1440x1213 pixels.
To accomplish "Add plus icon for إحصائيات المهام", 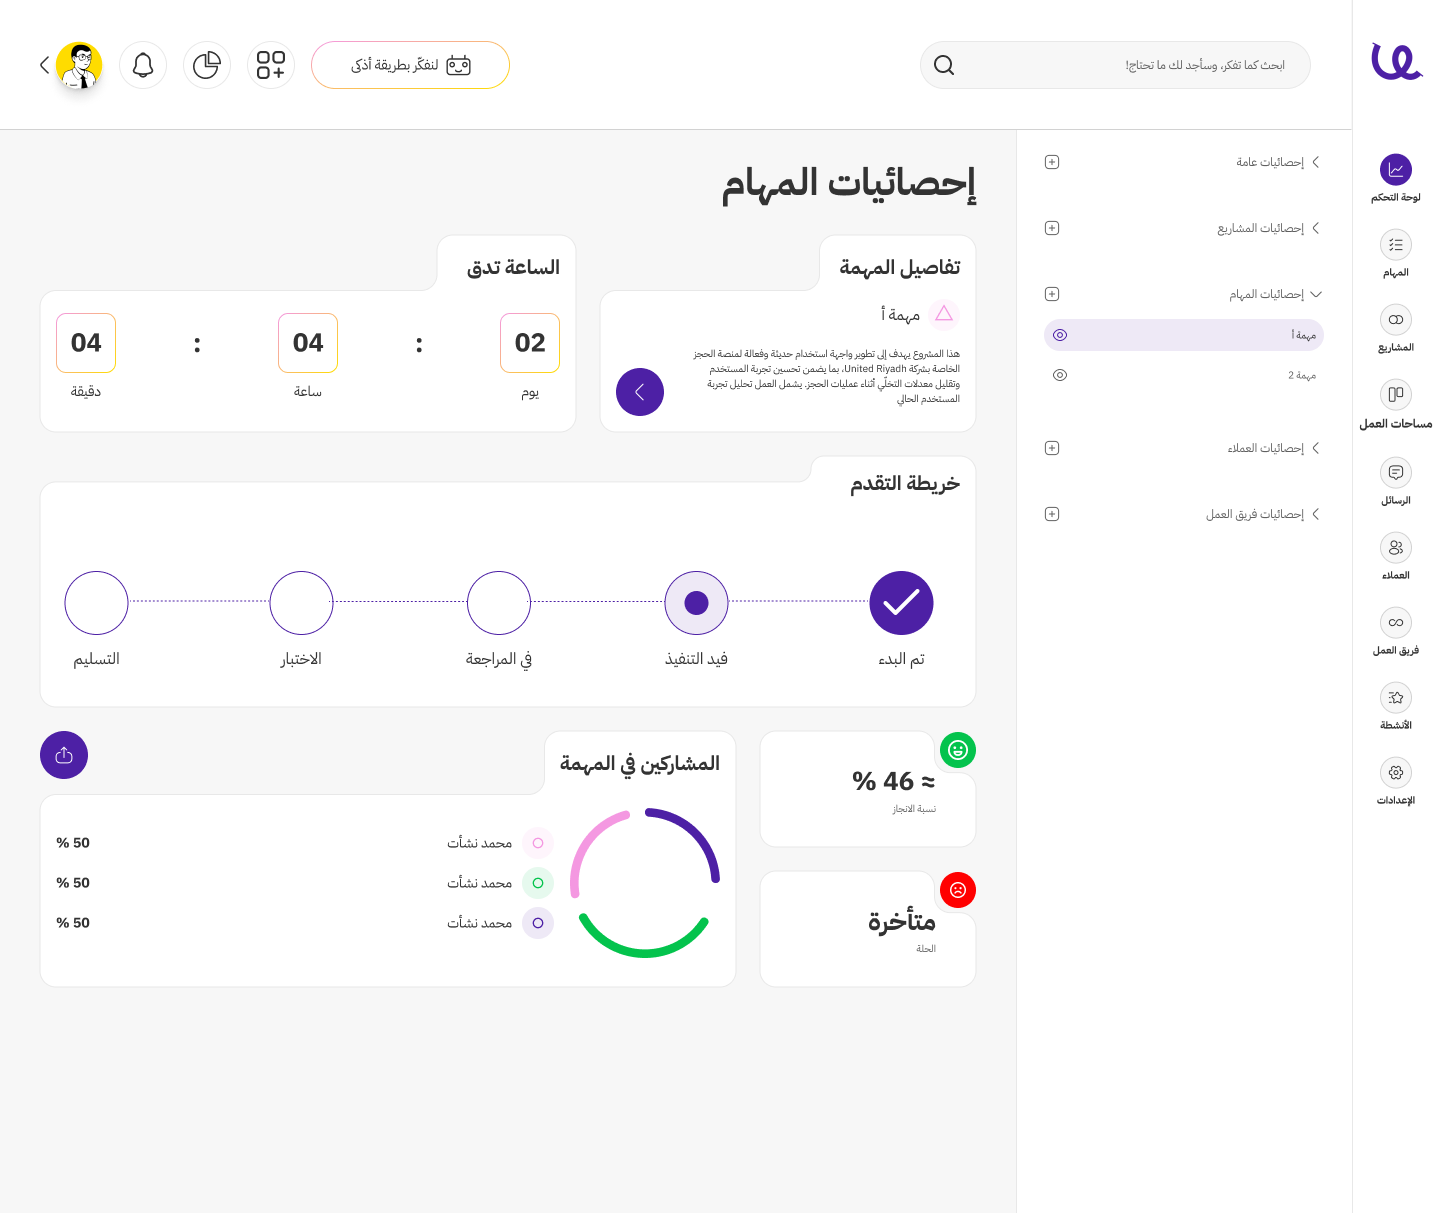I will [x=1052, y=294].
